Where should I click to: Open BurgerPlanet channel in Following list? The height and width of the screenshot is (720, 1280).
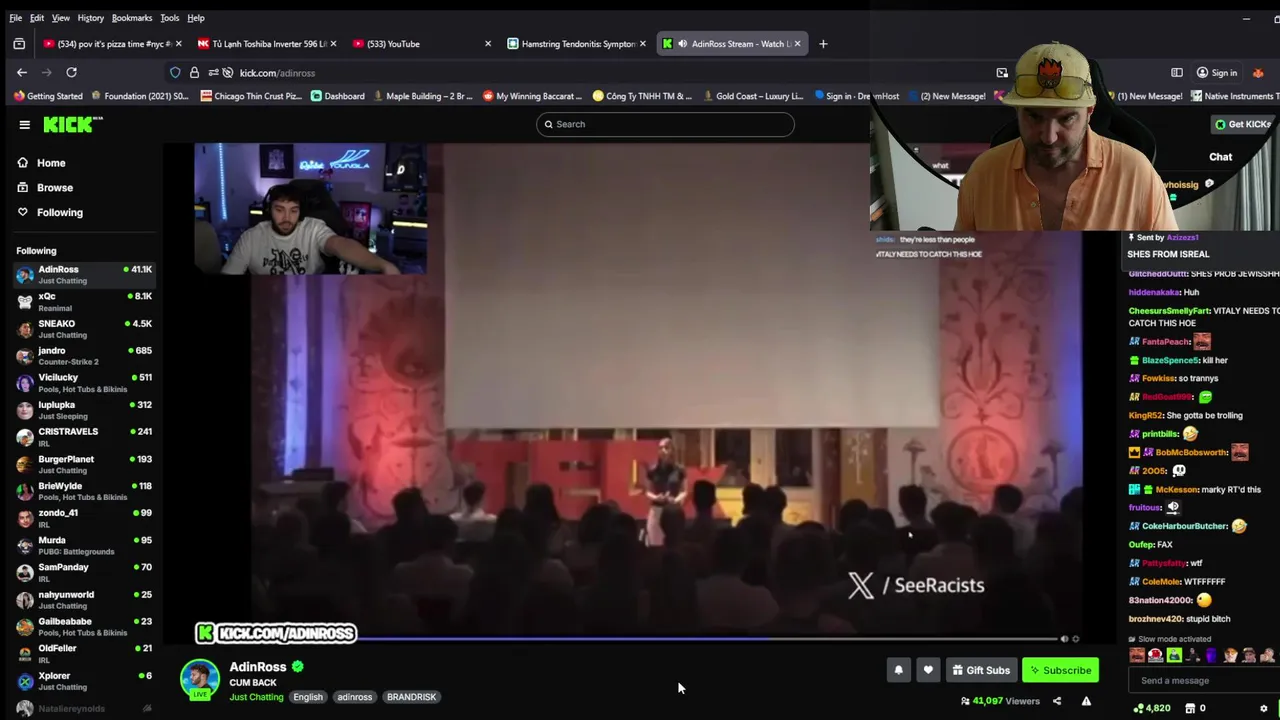coord(85,464)
